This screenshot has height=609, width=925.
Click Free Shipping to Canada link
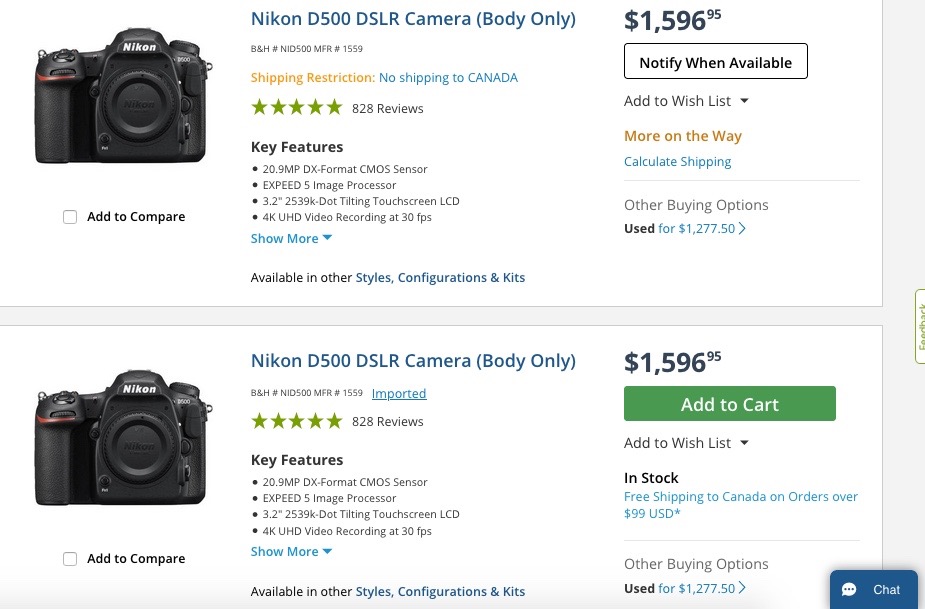(740, 504)
